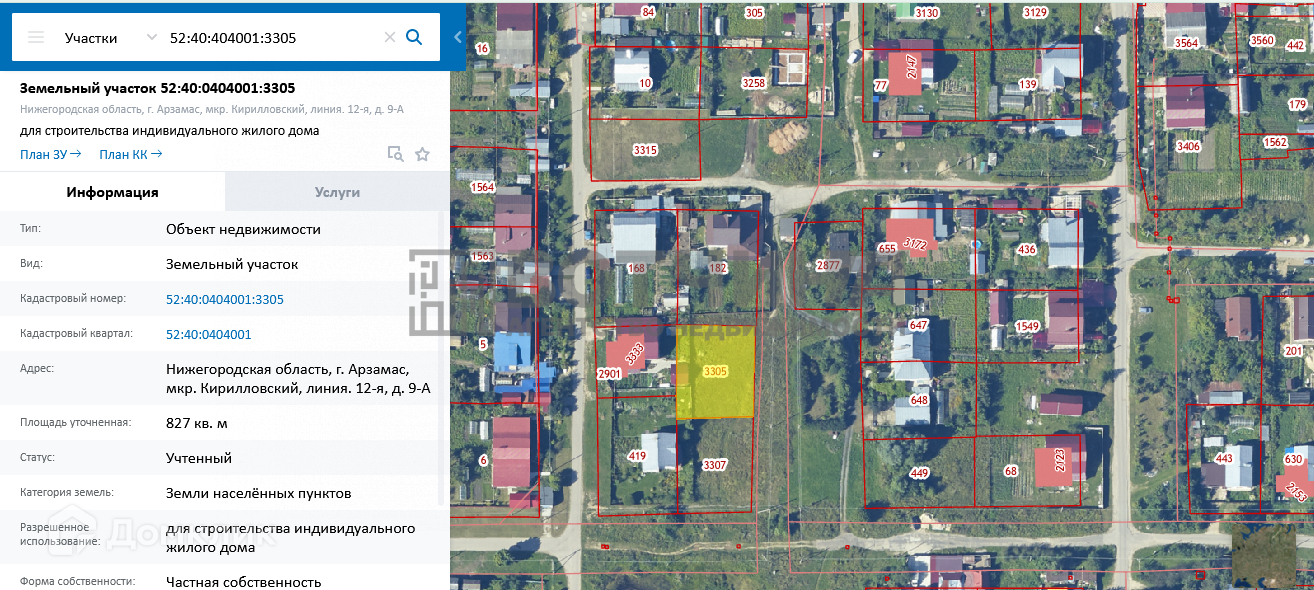The height and width of the screenshot is (590, 1314).
Task: Click area value 827 кв. м
Action: pyautogui.click(x=197, y=423)
